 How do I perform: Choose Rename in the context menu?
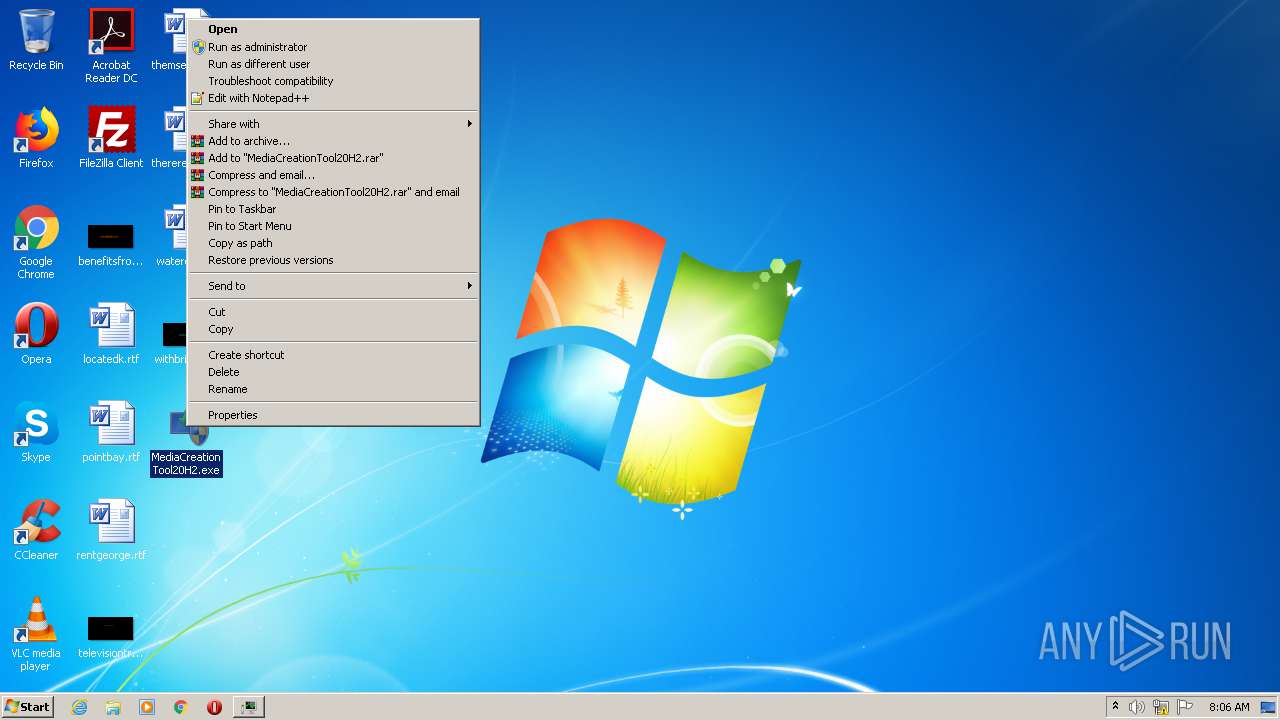pos(334,389)
